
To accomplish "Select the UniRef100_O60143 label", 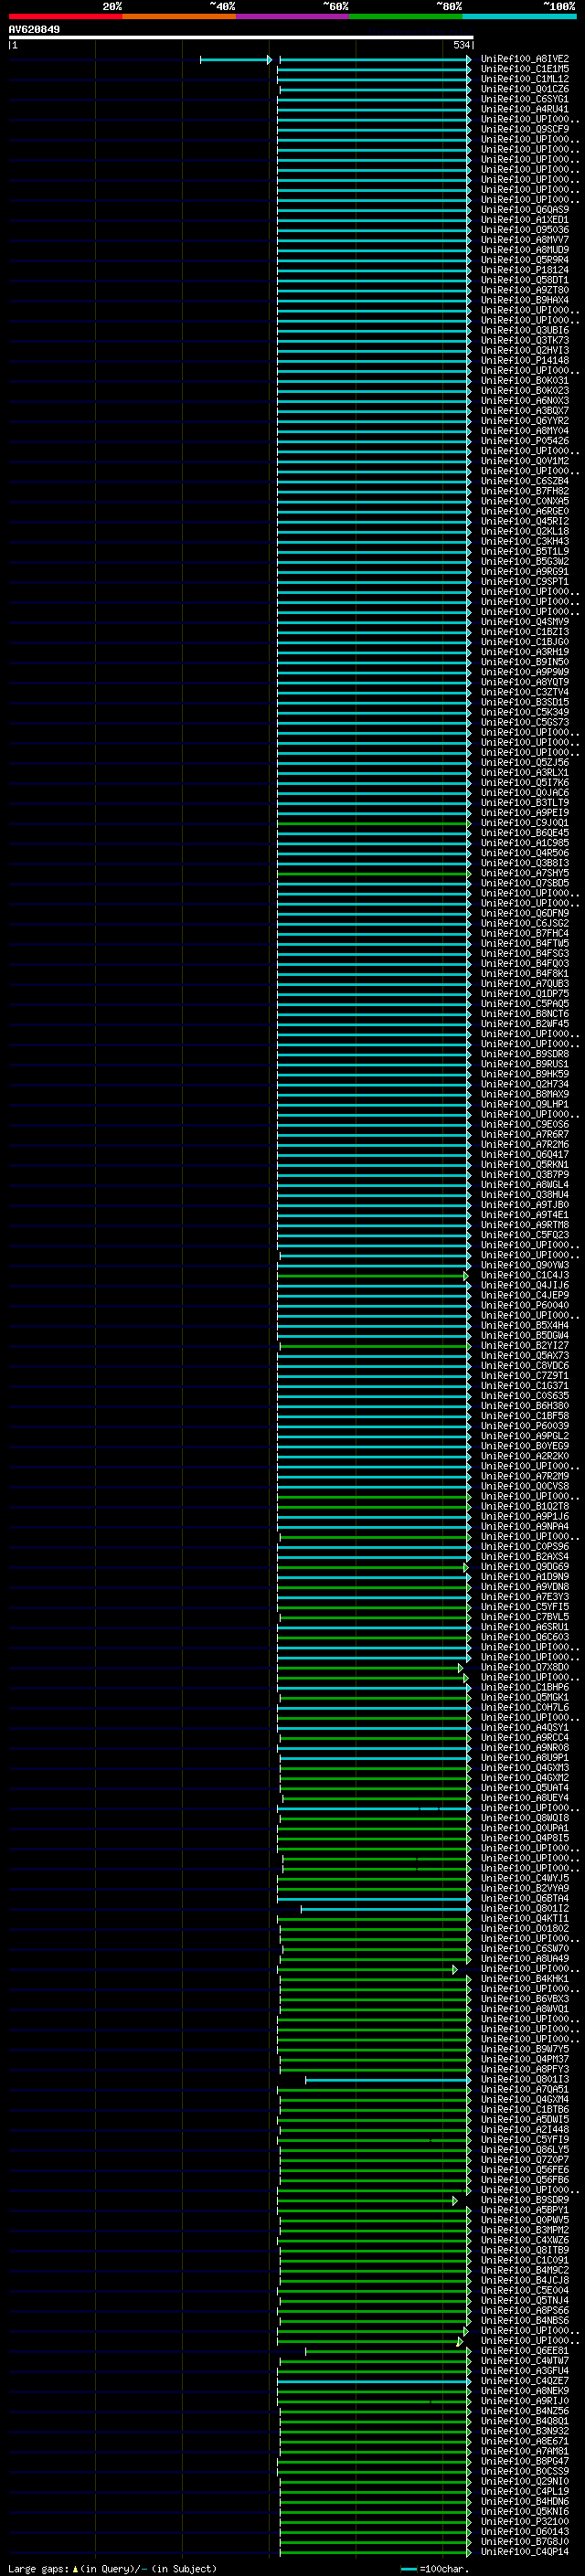I will 524,2531.
